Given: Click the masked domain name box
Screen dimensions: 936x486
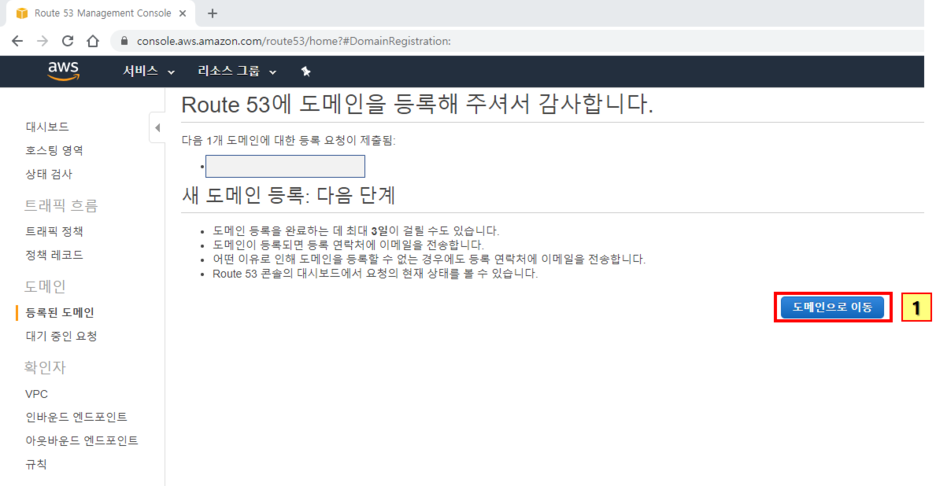Looking at the screenshot, I should point(285,167).
